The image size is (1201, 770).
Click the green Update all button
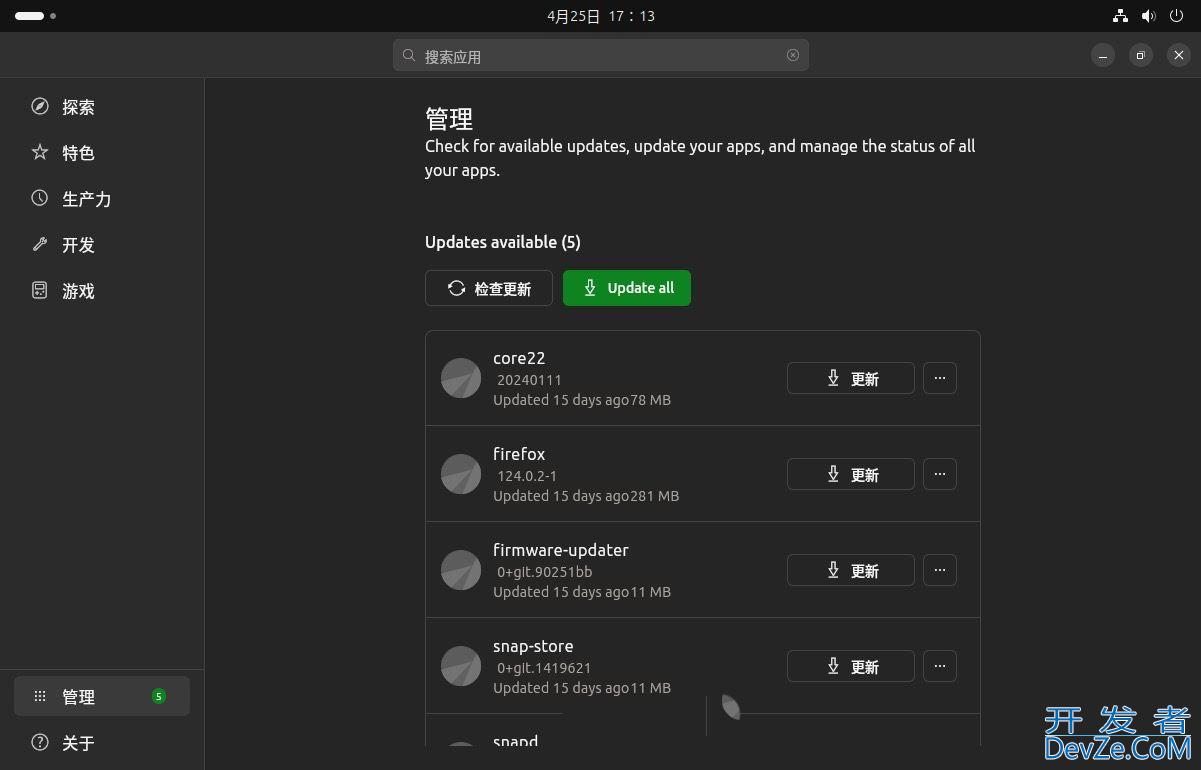627,288
